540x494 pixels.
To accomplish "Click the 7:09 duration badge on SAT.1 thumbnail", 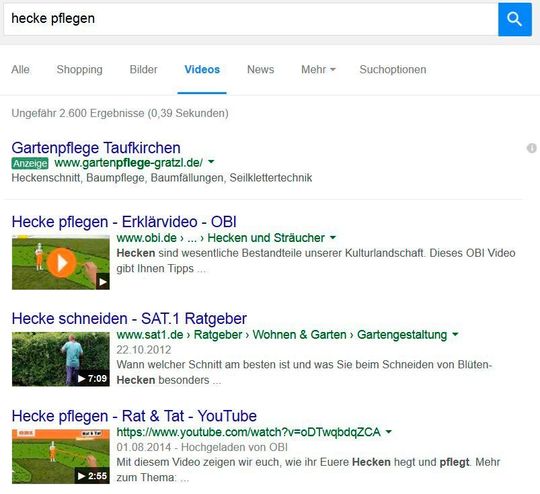I will point(92,379).
